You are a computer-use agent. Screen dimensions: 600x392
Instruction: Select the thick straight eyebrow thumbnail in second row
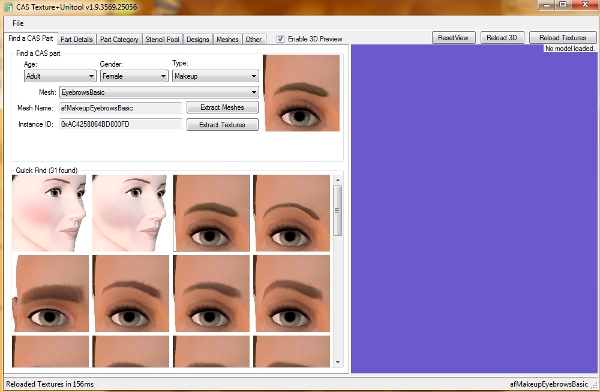coord(51,293)
